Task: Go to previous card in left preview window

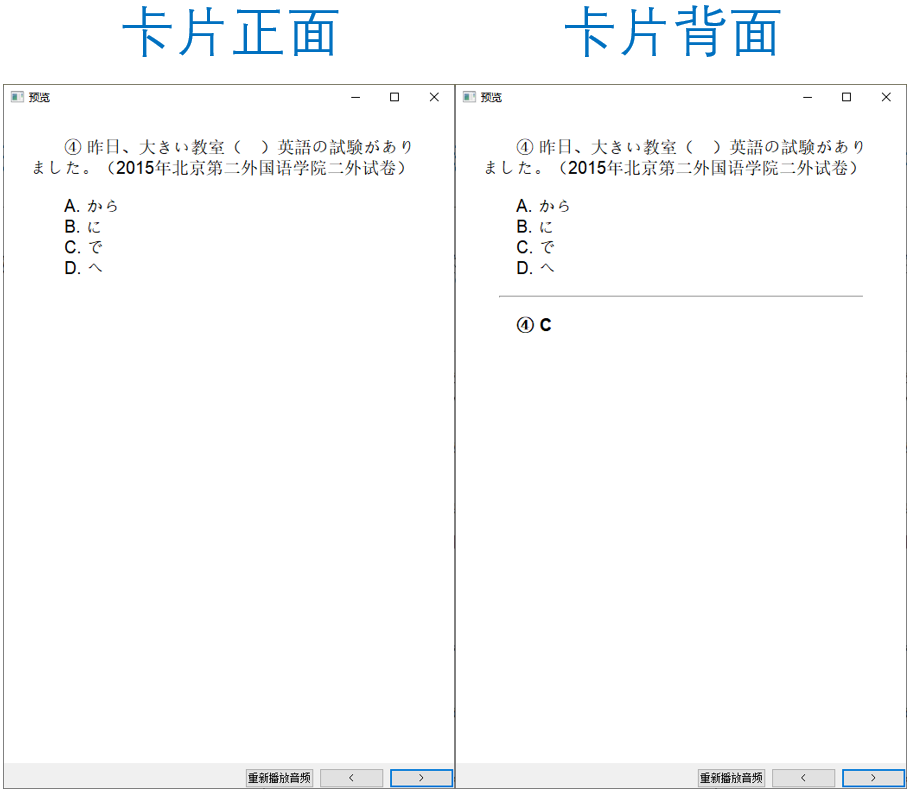Action: 351,777
